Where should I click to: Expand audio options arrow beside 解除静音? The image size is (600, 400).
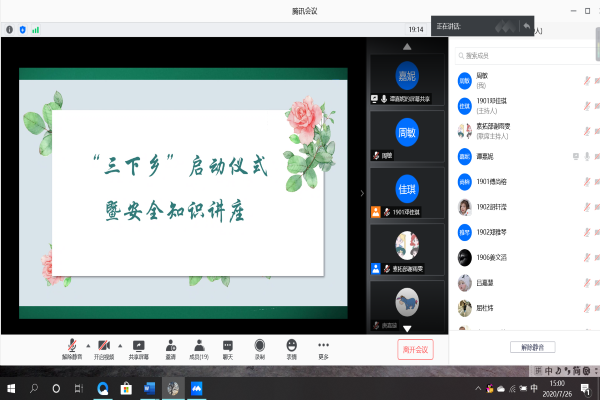[88, 343]
